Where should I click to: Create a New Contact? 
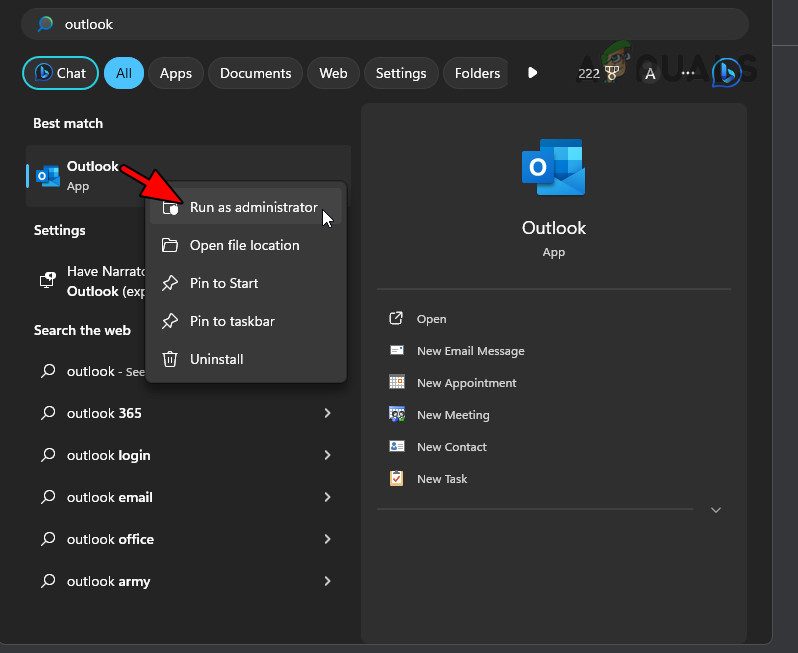click(x=451, y=447)
